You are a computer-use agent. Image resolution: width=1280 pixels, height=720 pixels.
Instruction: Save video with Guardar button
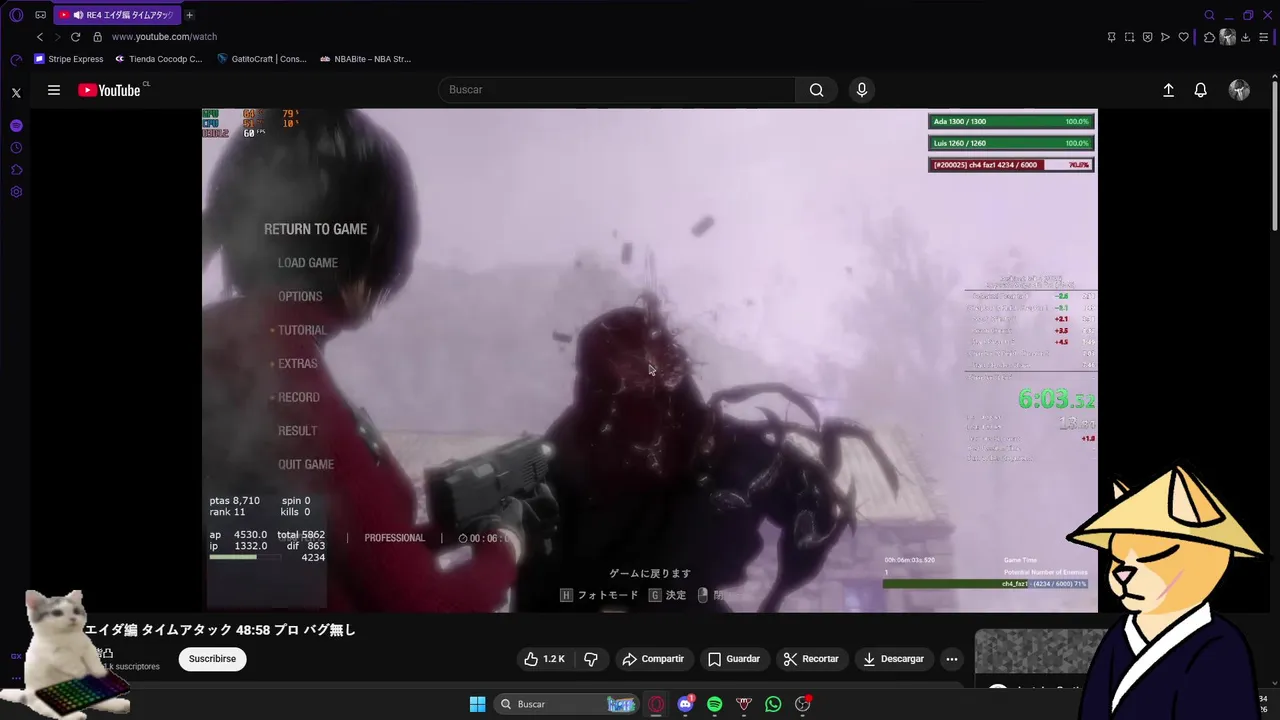(734, 659)
